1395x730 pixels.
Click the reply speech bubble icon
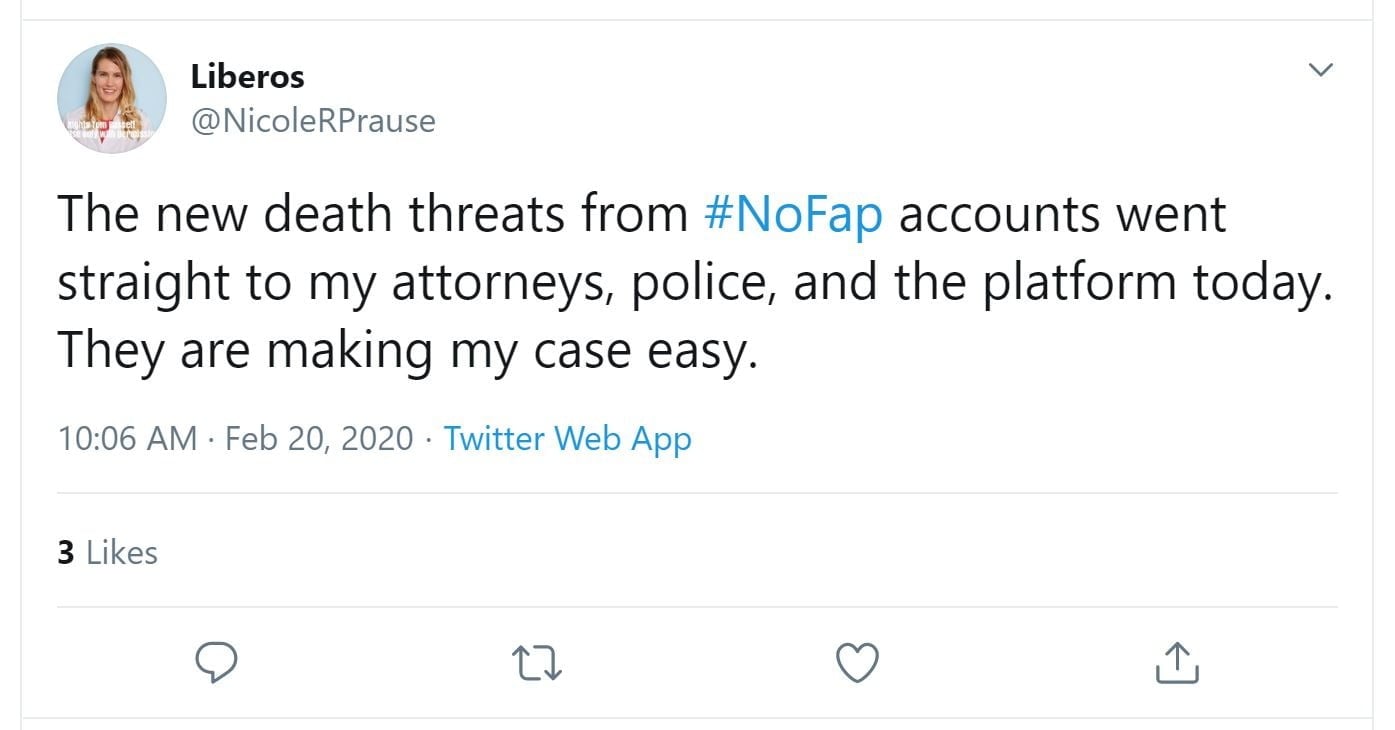pyautogui.click(x=212, y=661)
